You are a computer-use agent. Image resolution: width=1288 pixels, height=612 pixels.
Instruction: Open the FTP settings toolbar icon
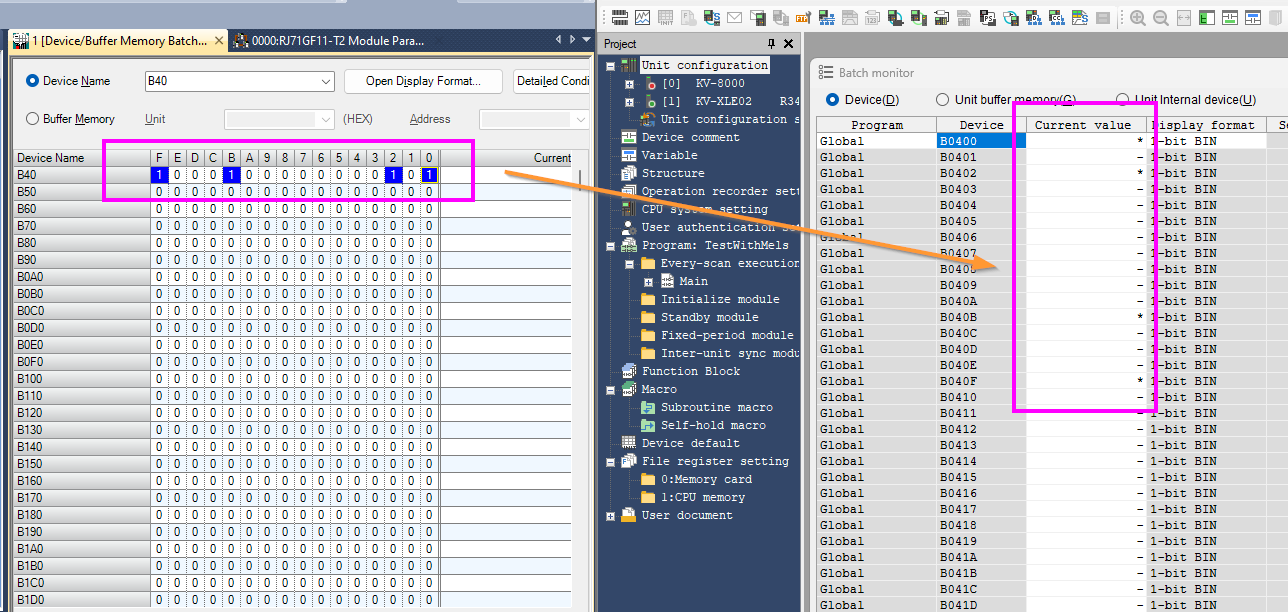(x=804, y=17)
